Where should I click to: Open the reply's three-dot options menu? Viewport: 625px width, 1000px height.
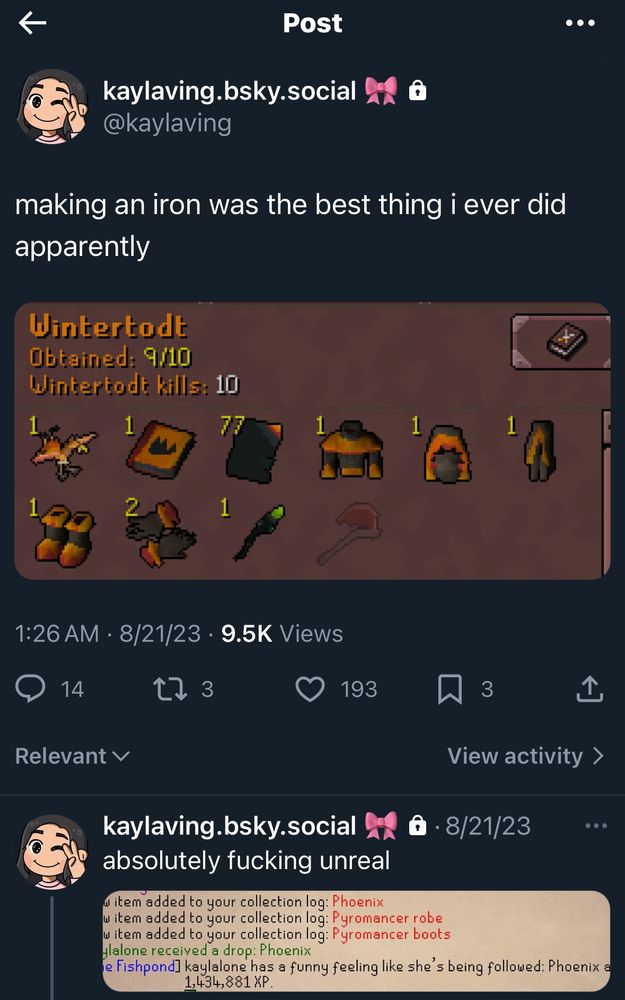pos(596,826)
